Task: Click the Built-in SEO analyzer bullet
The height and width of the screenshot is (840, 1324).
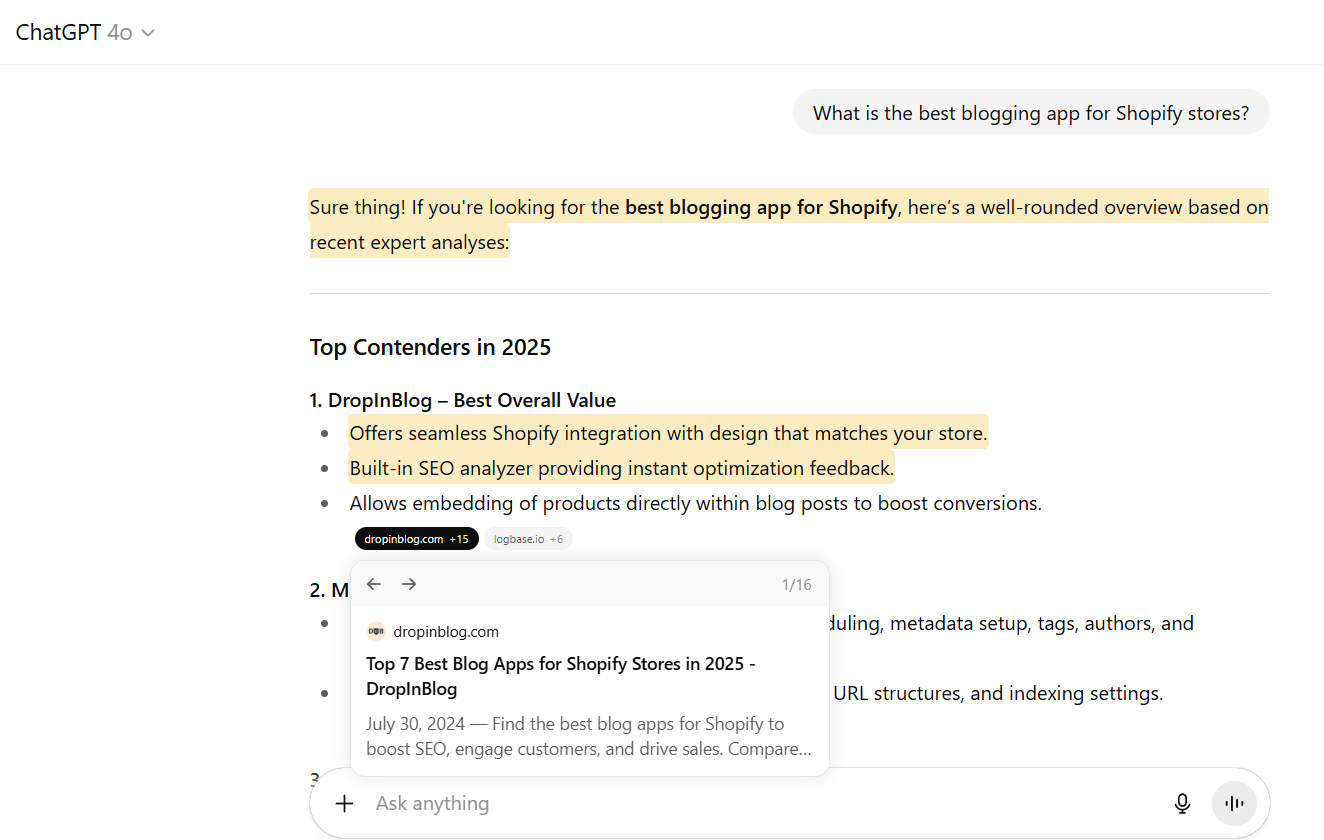Action: (x=621, y=468)
